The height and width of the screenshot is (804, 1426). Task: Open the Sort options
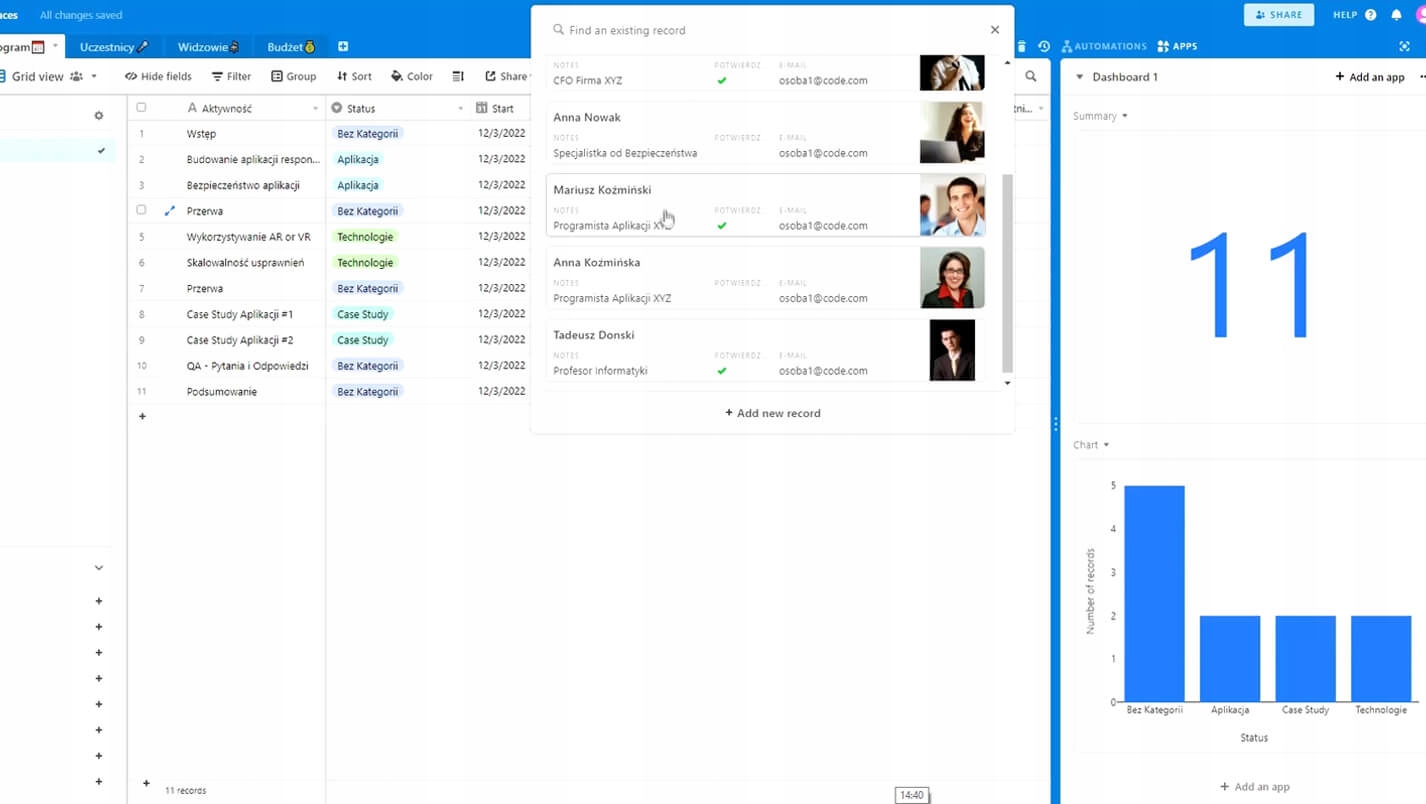click(x=354, y=76)
